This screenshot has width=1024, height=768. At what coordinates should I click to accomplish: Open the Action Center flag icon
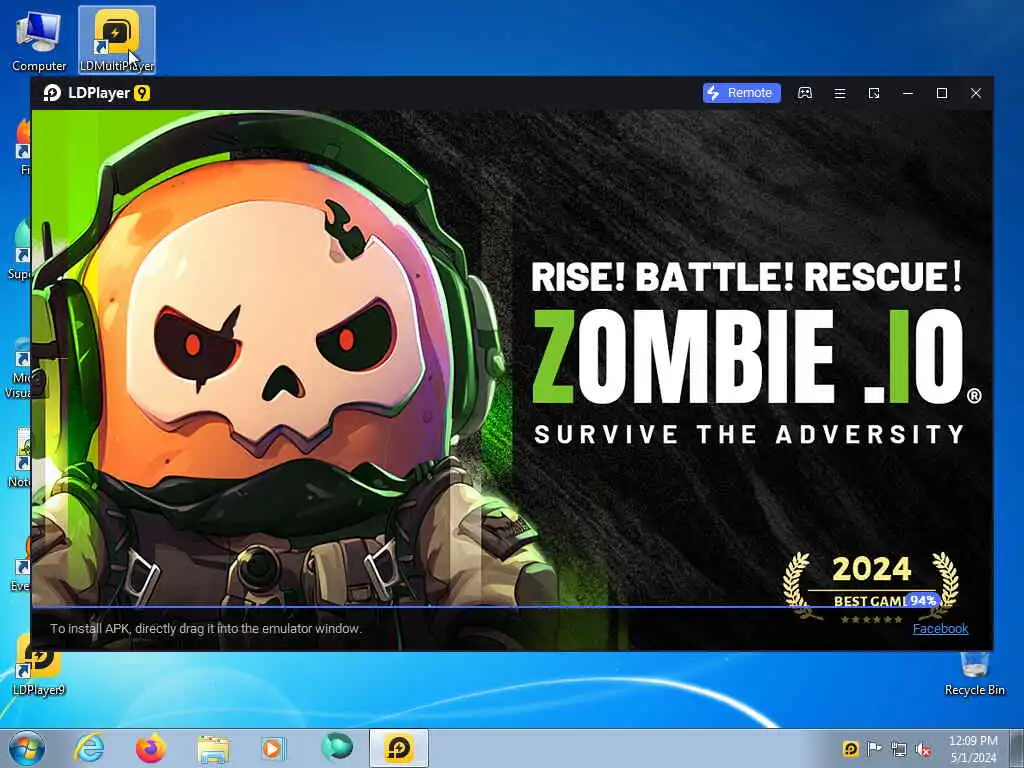point(874,749)
